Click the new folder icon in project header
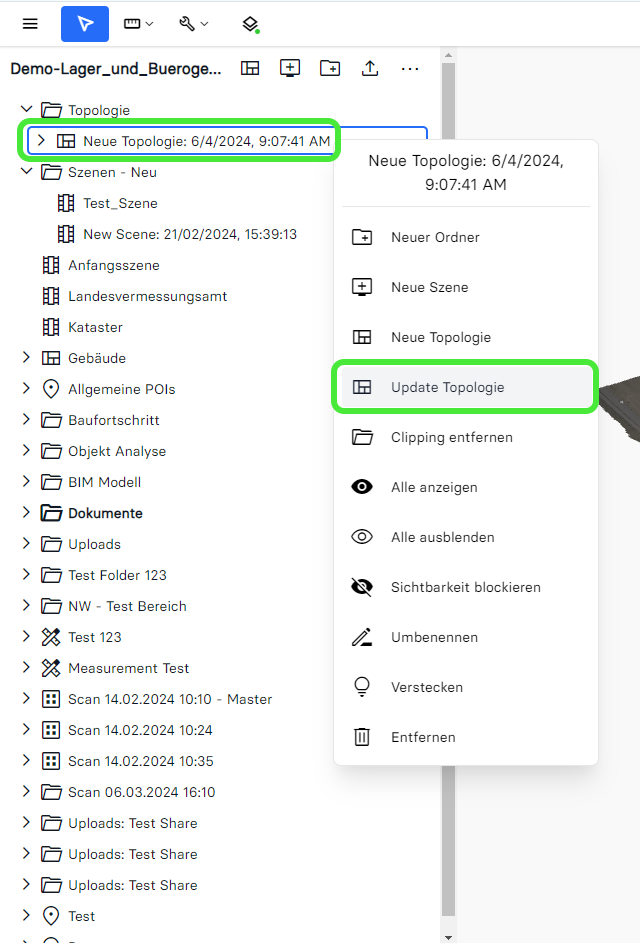This screenshot has width=640, height=943. coord(330,68)
